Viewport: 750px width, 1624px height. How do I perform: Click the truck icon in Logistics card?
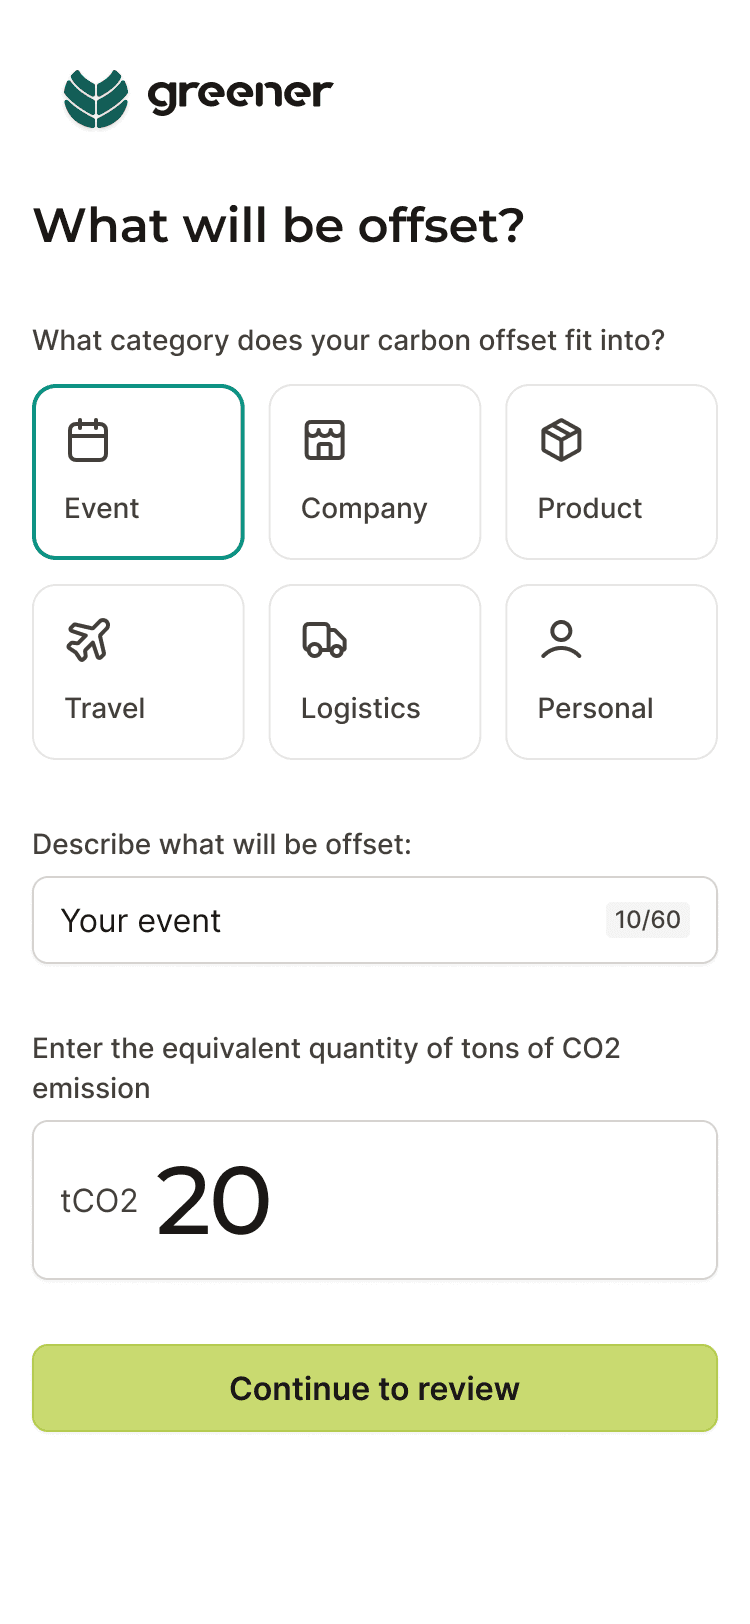[324, 640]
